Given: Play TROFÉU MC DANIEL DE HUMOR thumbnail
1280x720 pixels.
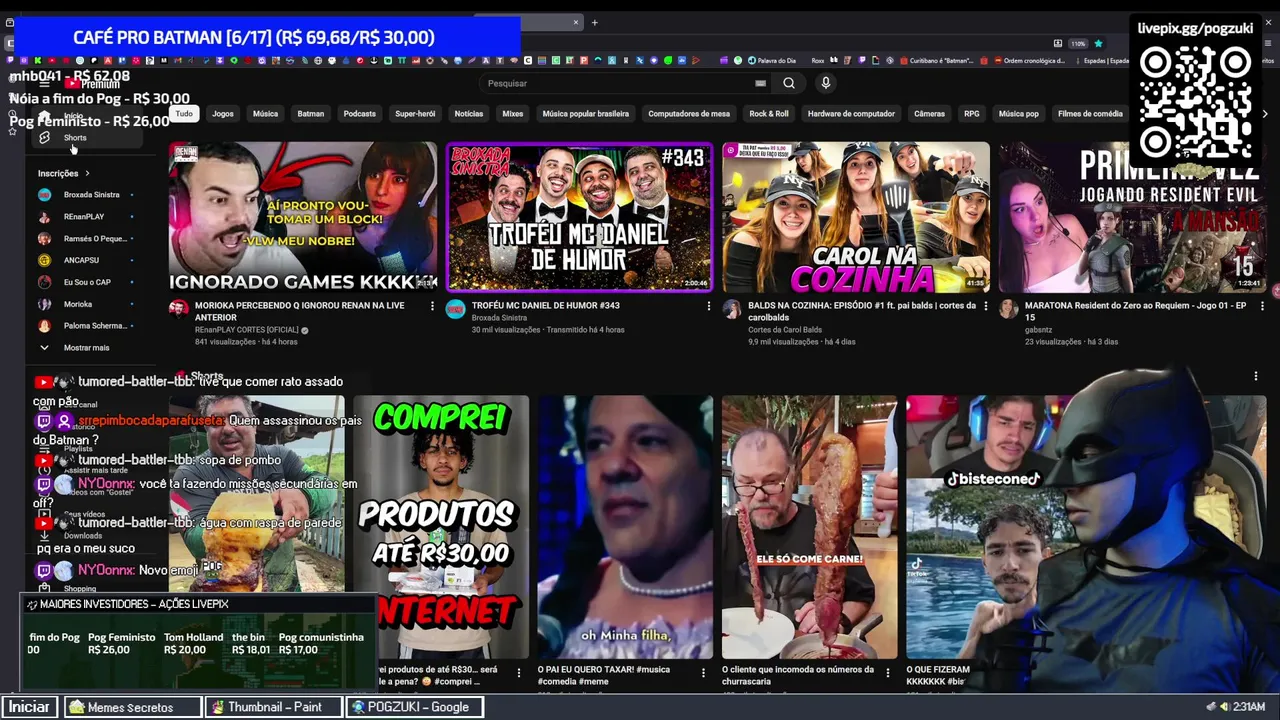Looking at the screenshot, I should [x=580, y=217].
